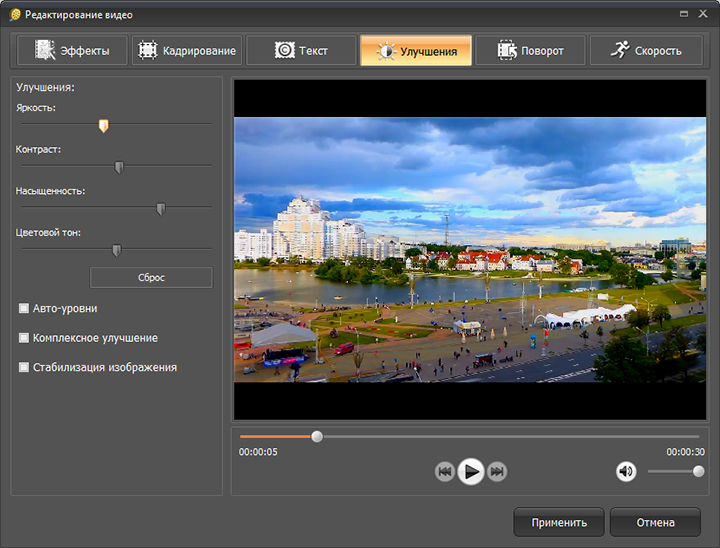Viewport: 720px width, 548px height.
Task: Click the Отмена button
Action: [655, 522]
